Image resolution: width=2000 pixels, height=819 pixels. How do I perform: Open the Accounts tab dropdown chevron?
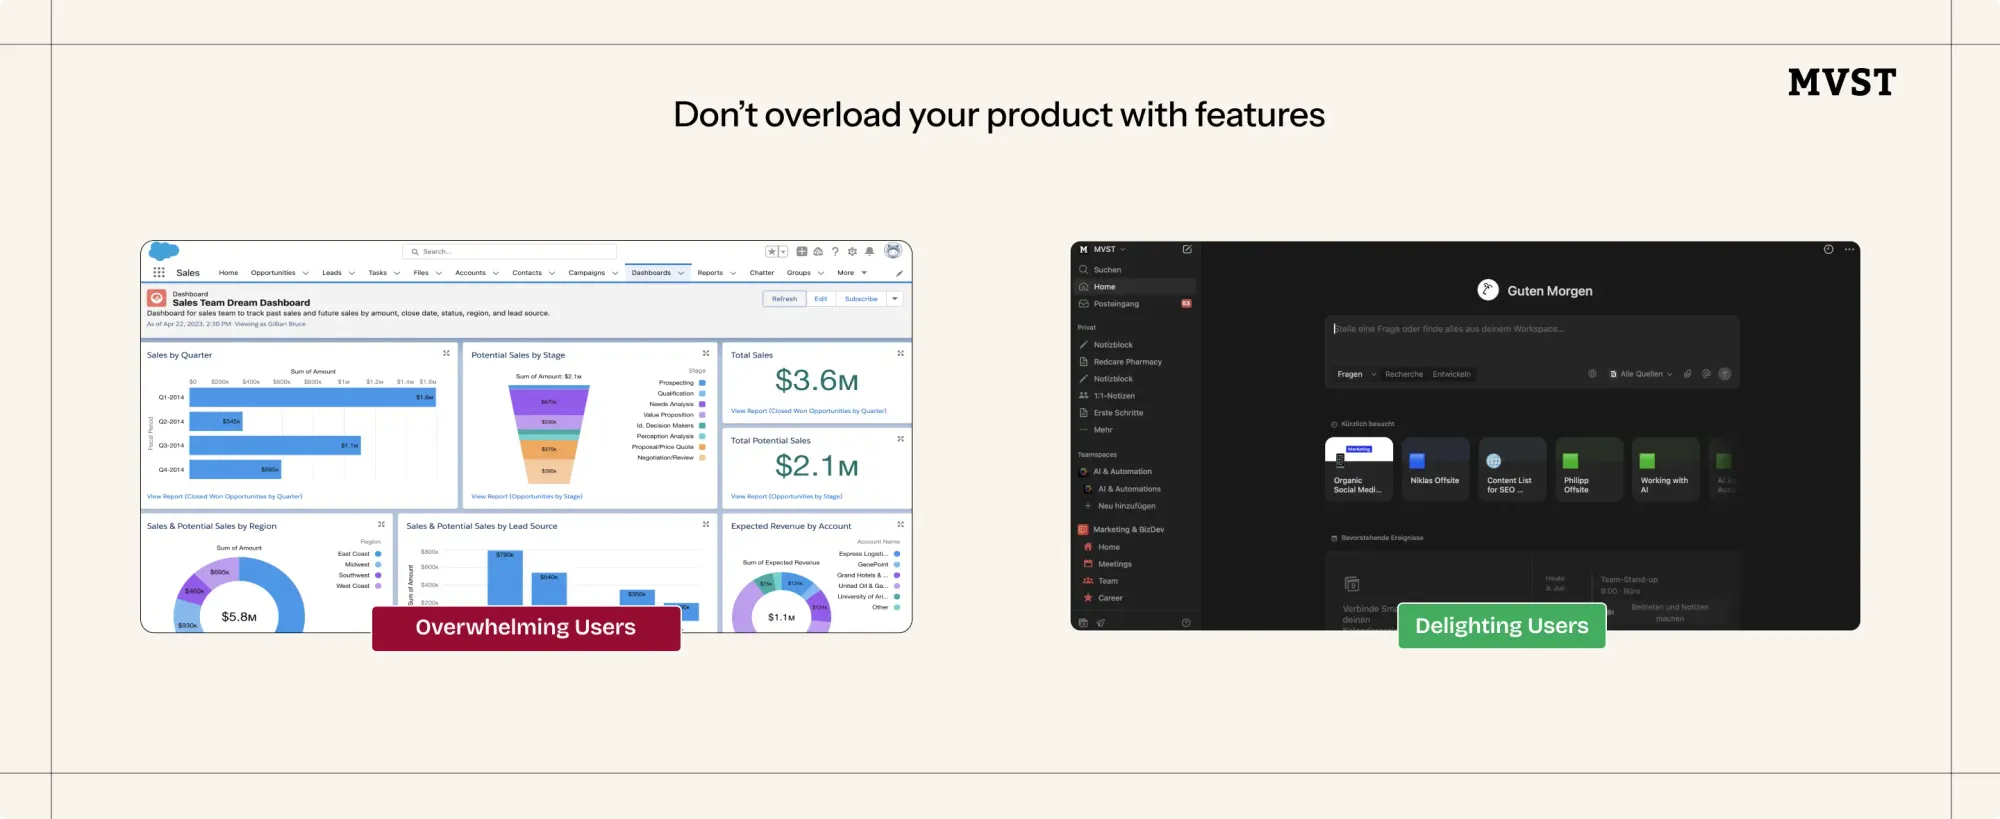coord(495,273)
